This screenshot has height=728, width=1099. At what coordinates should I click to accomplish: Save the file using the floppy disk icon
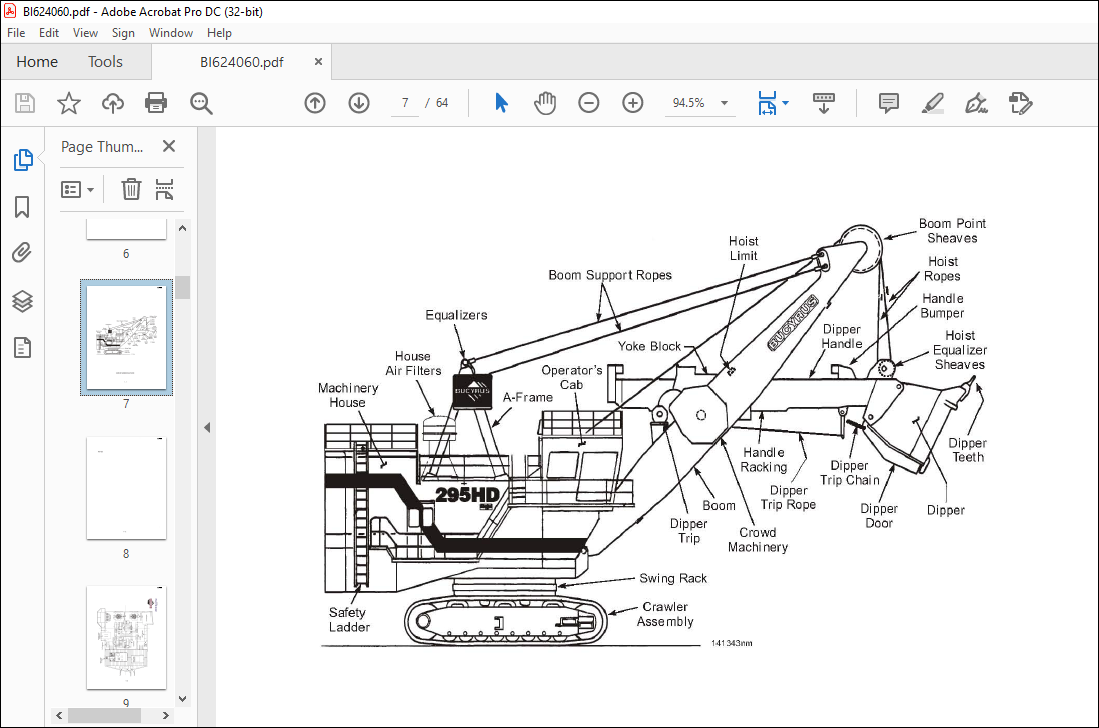25,103
